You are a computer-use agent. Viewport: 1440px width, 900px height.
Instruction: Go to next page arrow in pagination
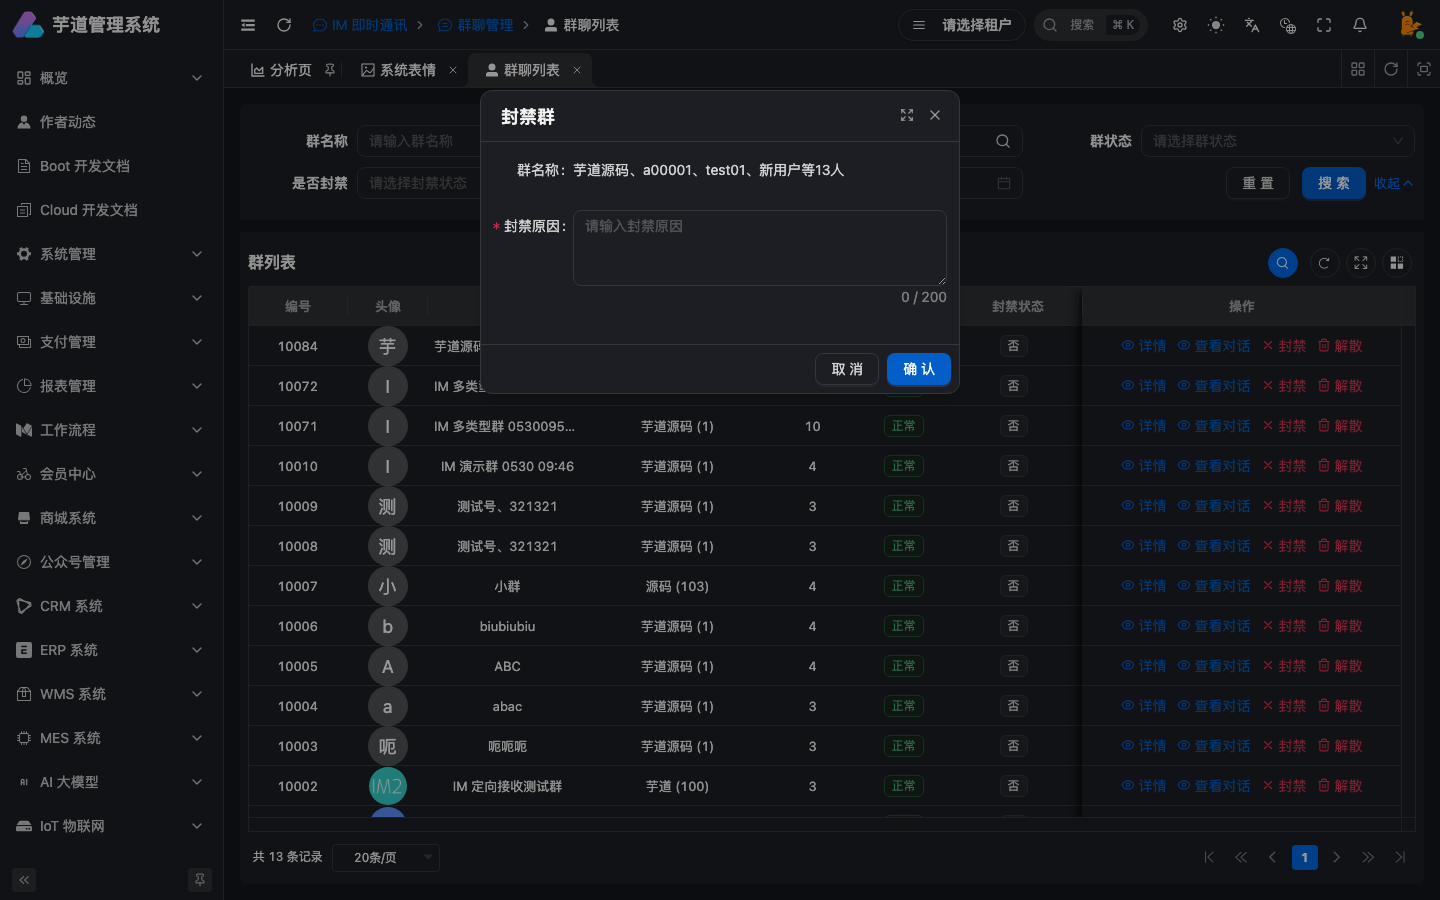pos(1336,857)
